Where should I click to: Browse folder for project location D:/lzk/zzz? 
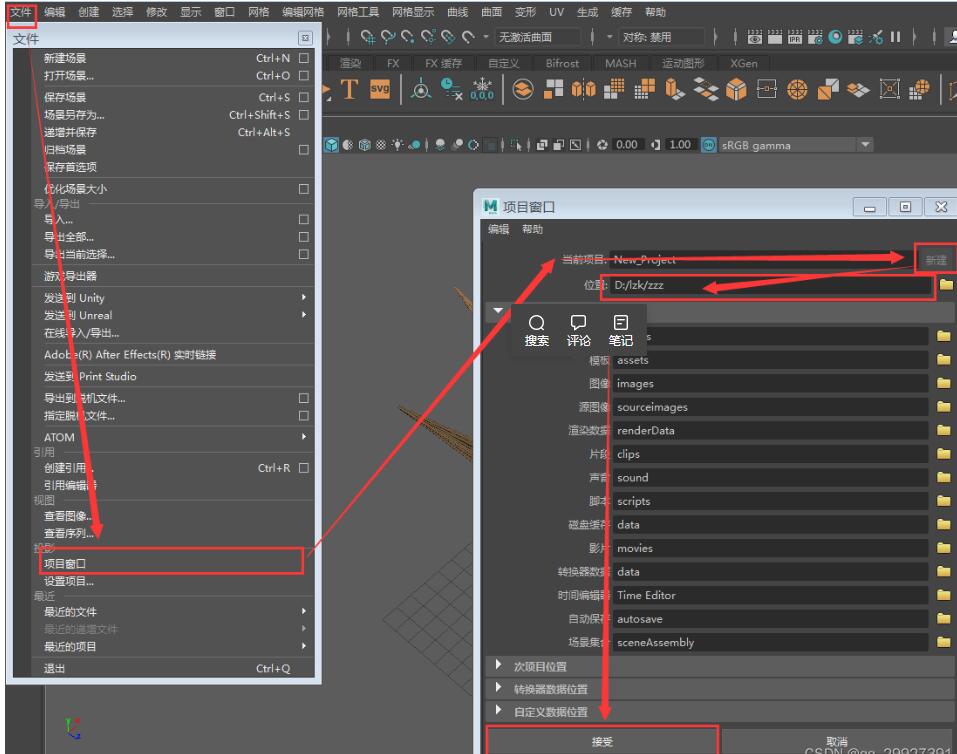tap(945, 286)
